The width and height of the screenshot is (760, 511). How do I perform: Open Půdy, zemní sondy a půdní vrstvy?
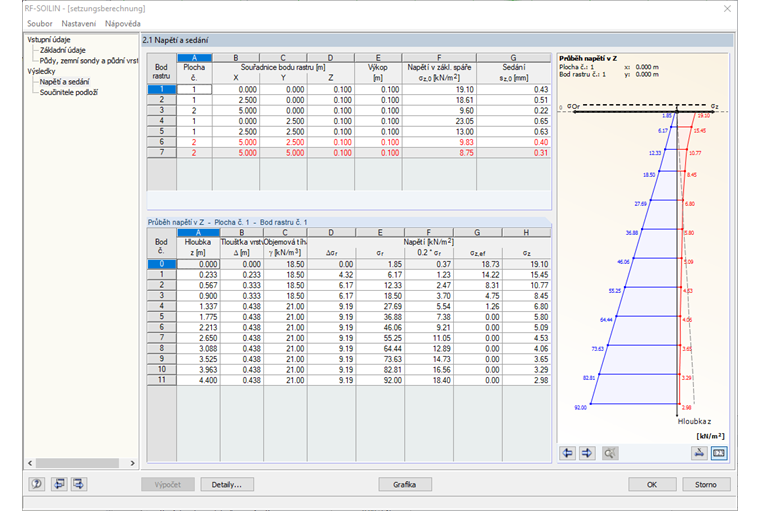(x=89, y=61)
